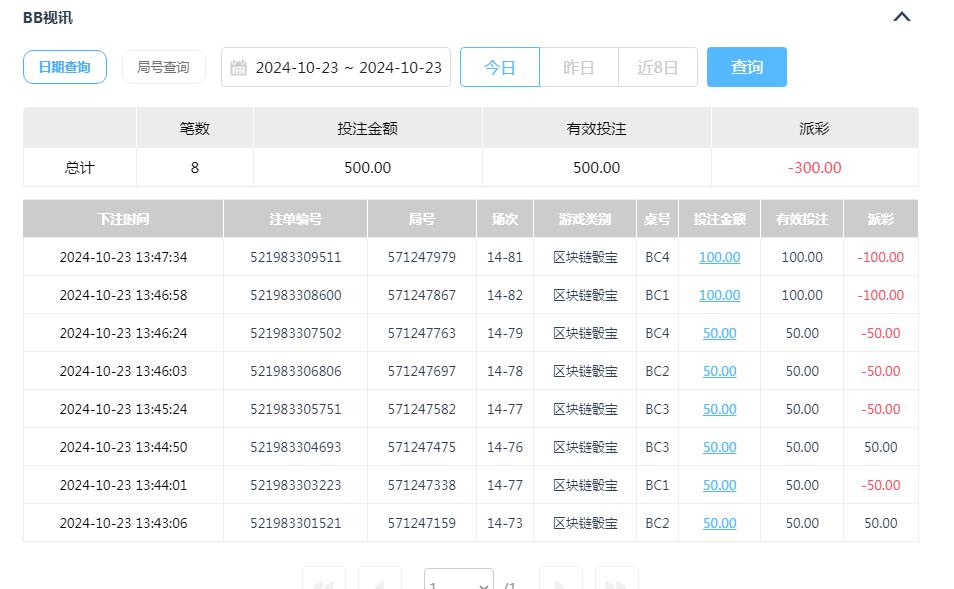Click the next page arrow icon

[x=560, y=580]
